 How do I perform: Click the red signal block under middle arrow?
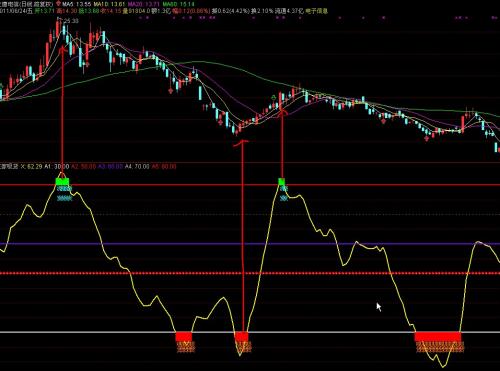pos(241,337)
